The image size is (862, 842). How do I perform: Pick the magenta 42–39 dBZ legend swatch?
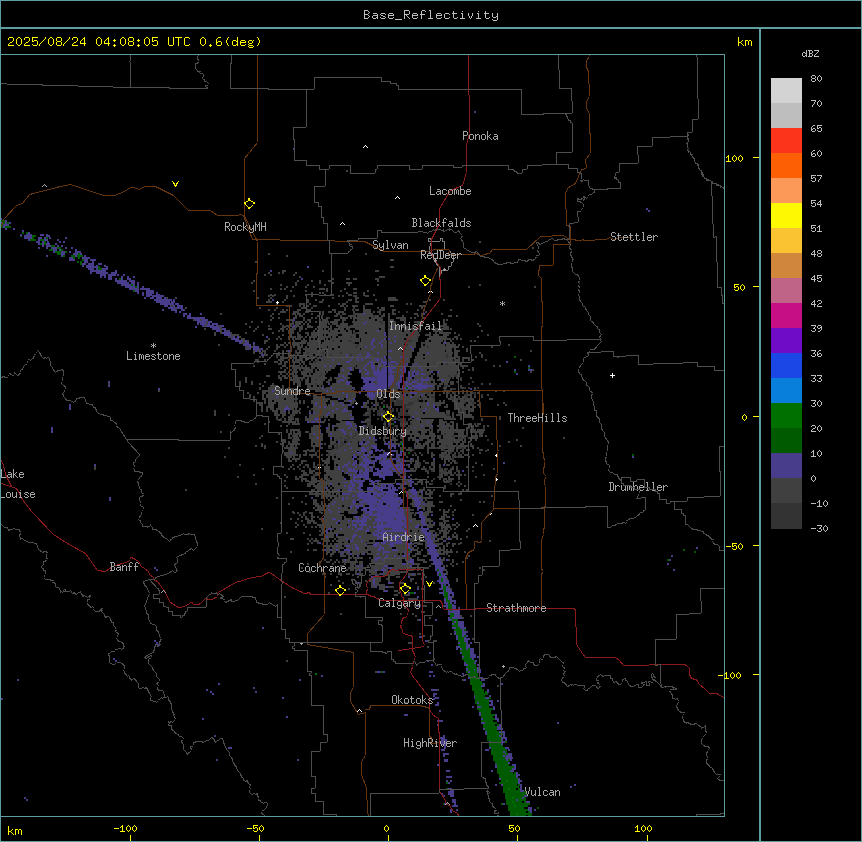(x=786, y=315)
